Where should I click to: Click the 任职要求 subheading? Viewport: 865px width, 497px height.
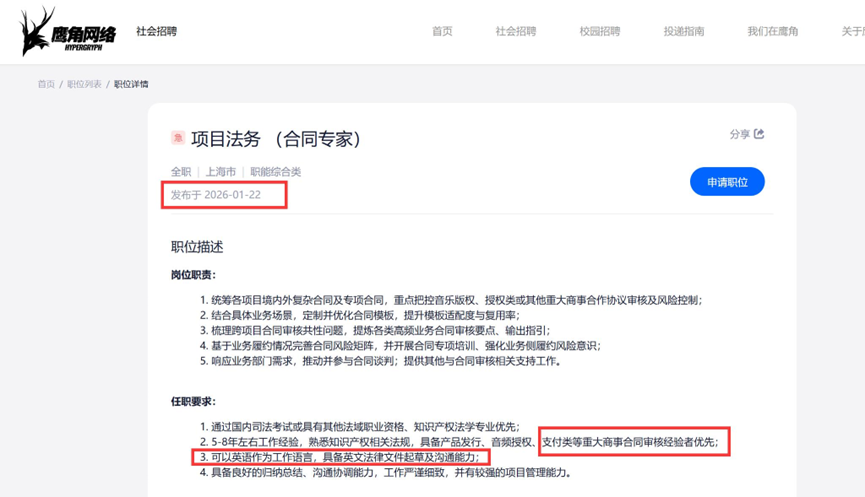[193, 401]
